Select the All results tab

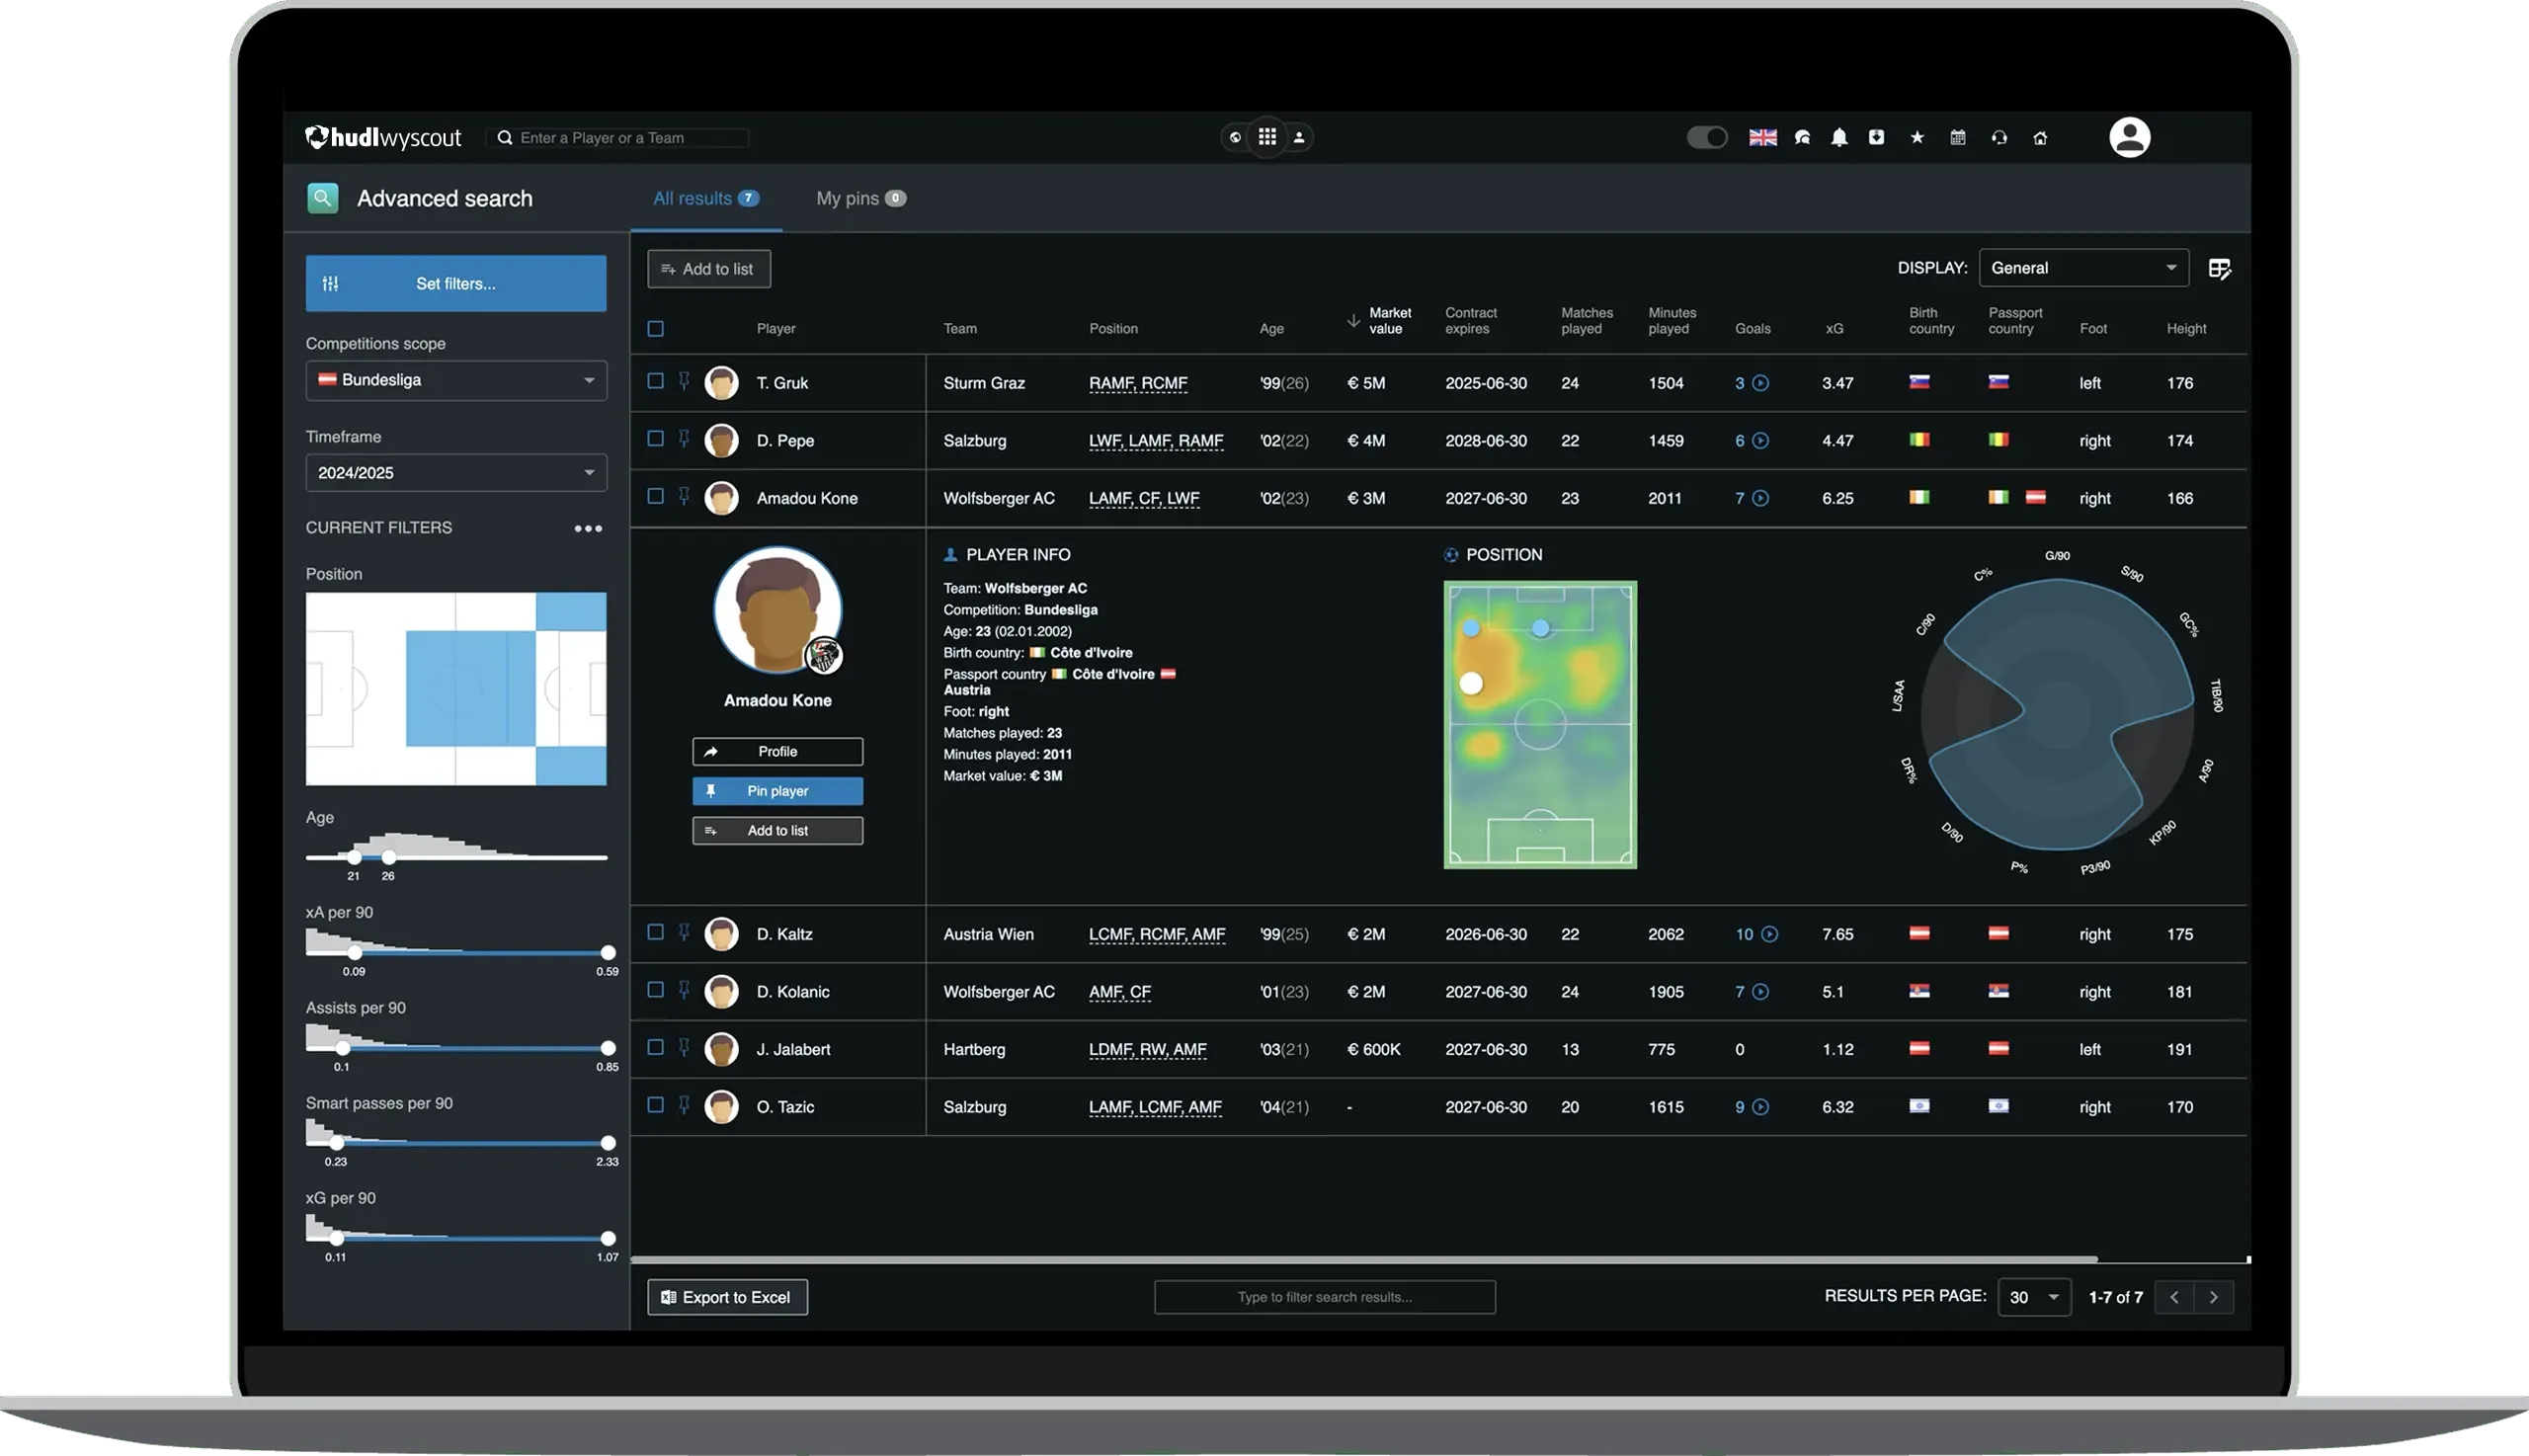705,198
